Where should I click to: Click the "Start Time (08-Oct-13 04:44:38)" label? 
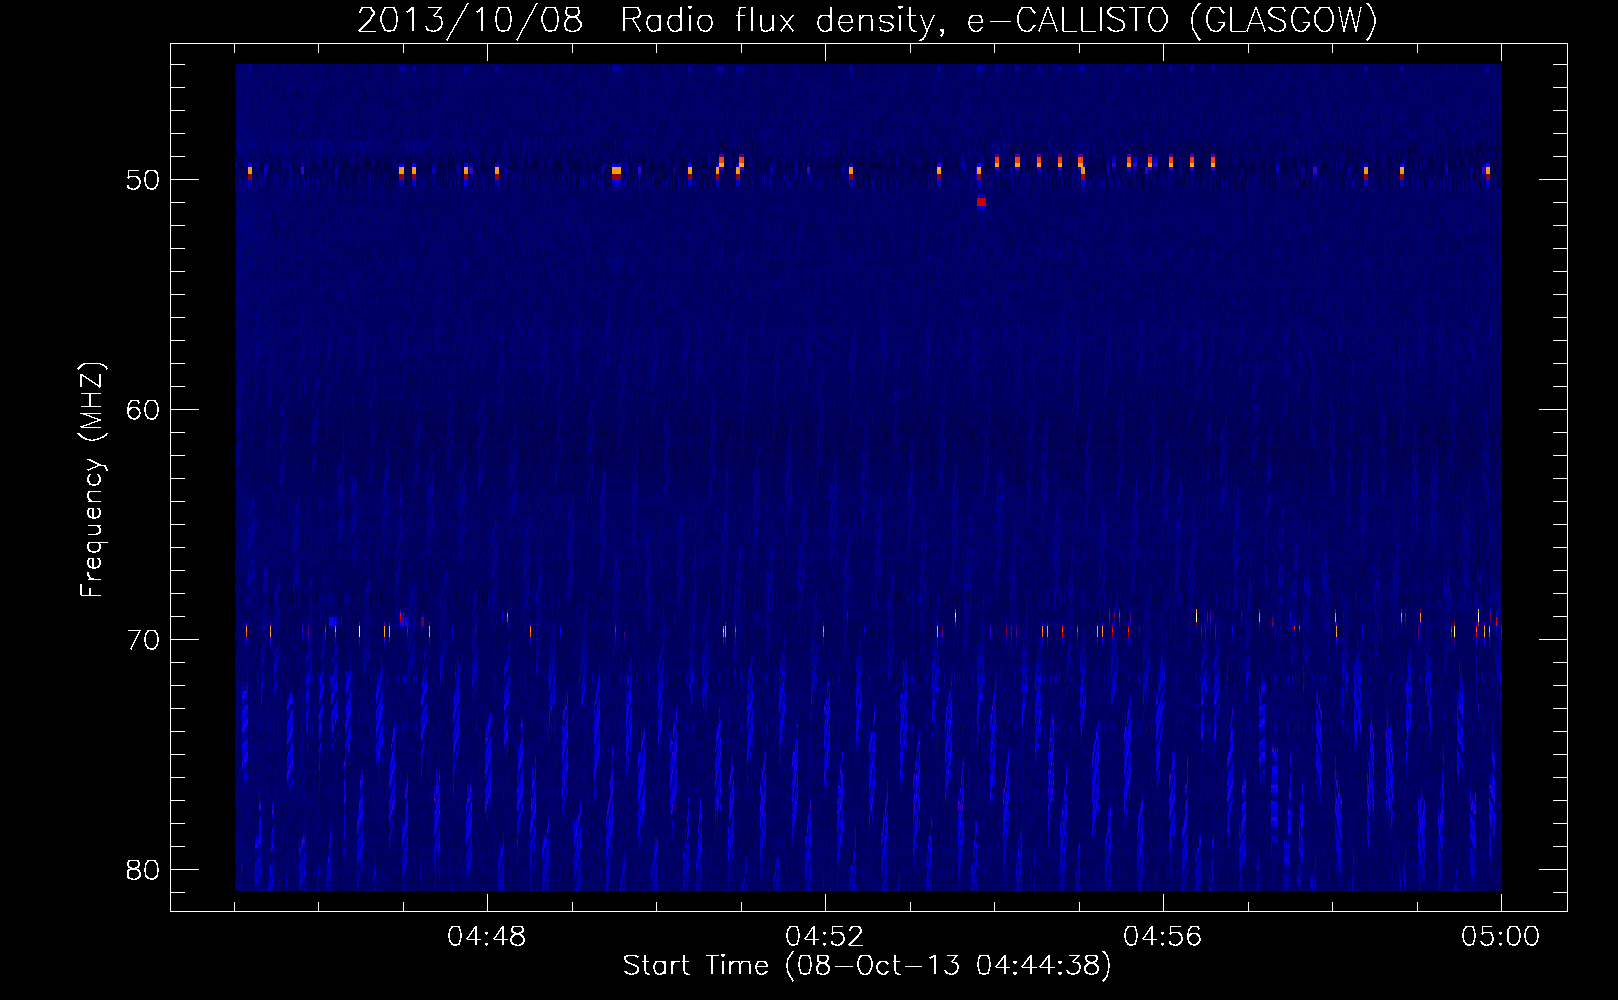[867, 966]
